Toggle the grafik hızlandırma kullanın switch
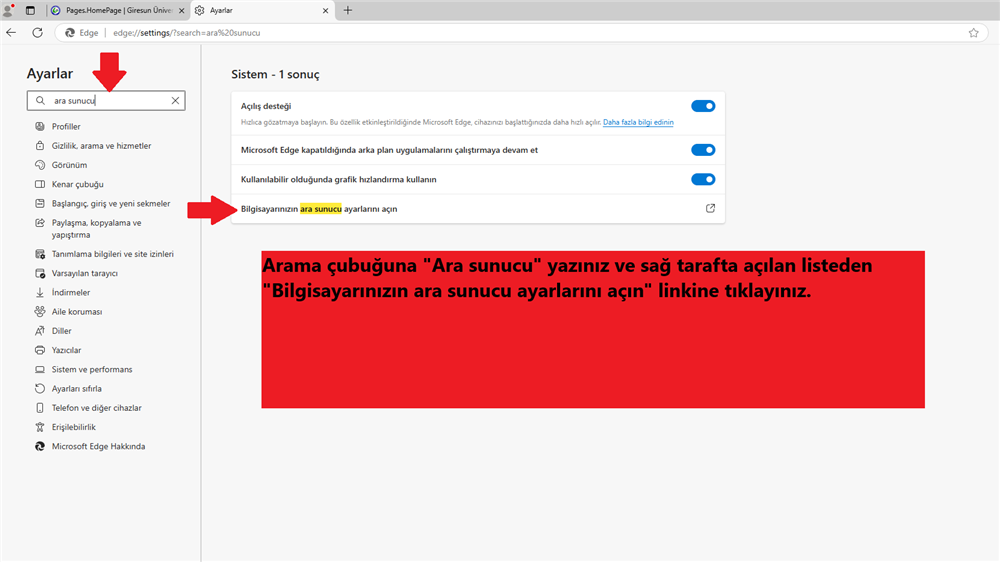The image size is (1000, 562). tap(703, 179)
